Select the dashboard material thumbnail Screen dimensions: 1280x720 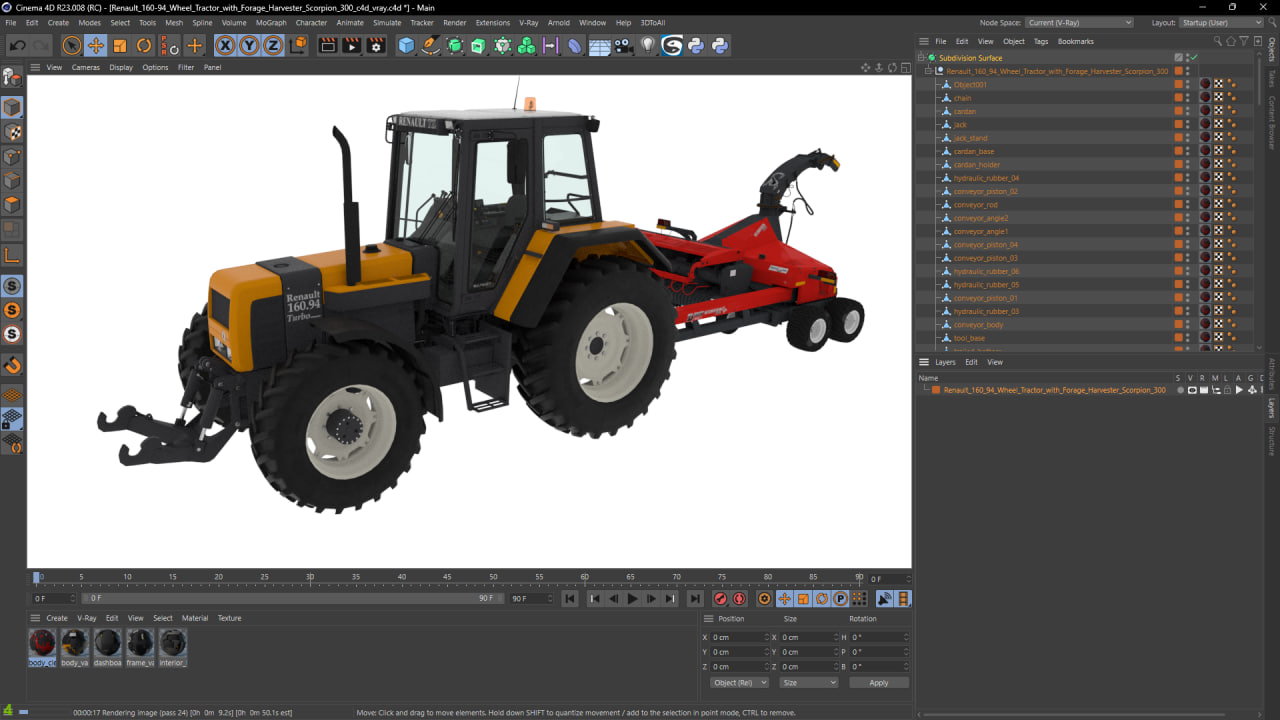(x=107, y=646)
